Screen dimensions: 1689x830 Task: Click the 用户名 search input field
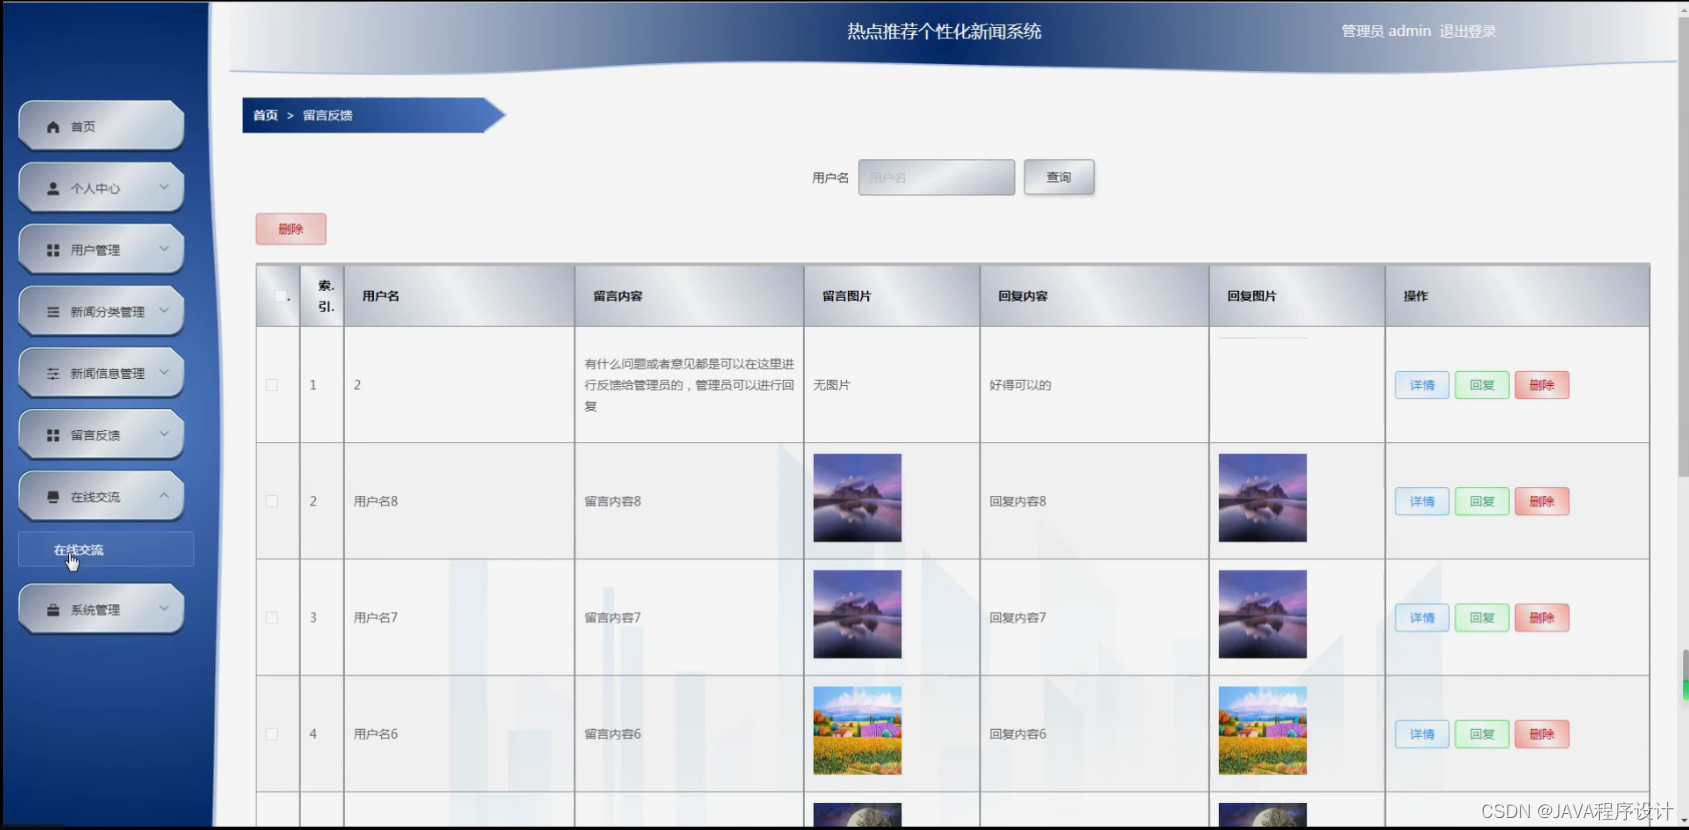click(936, 178)
